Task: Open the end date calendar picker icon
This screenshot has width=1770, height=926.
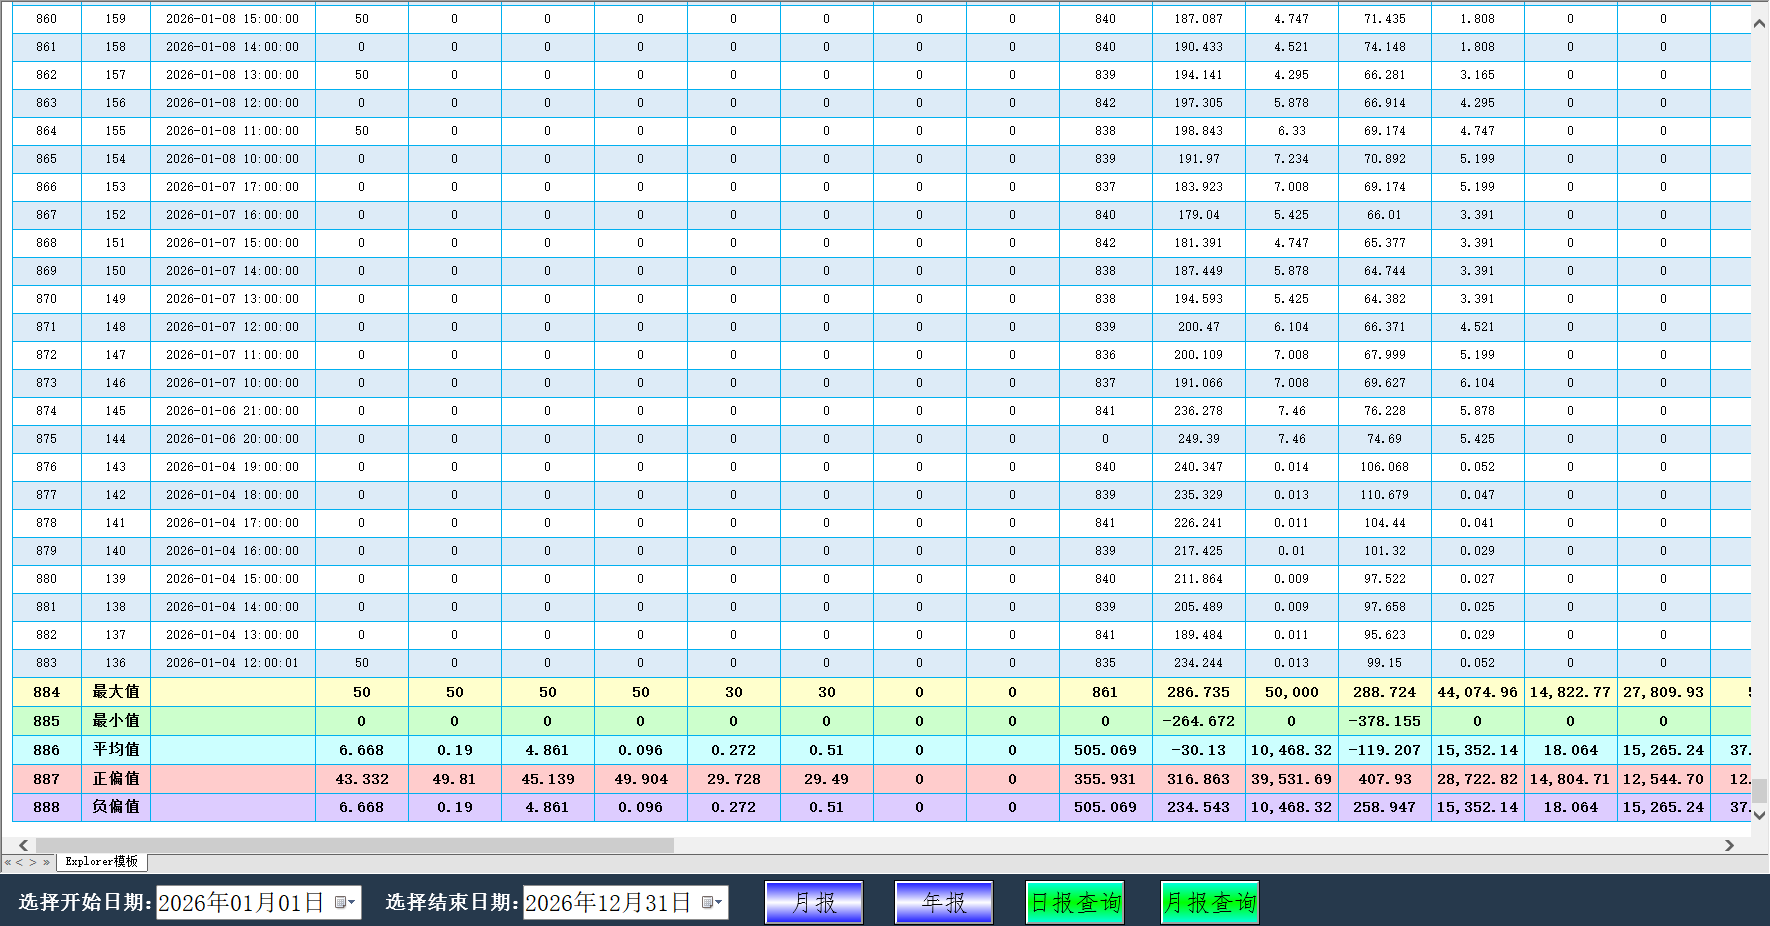Action: tap(709, 902)
